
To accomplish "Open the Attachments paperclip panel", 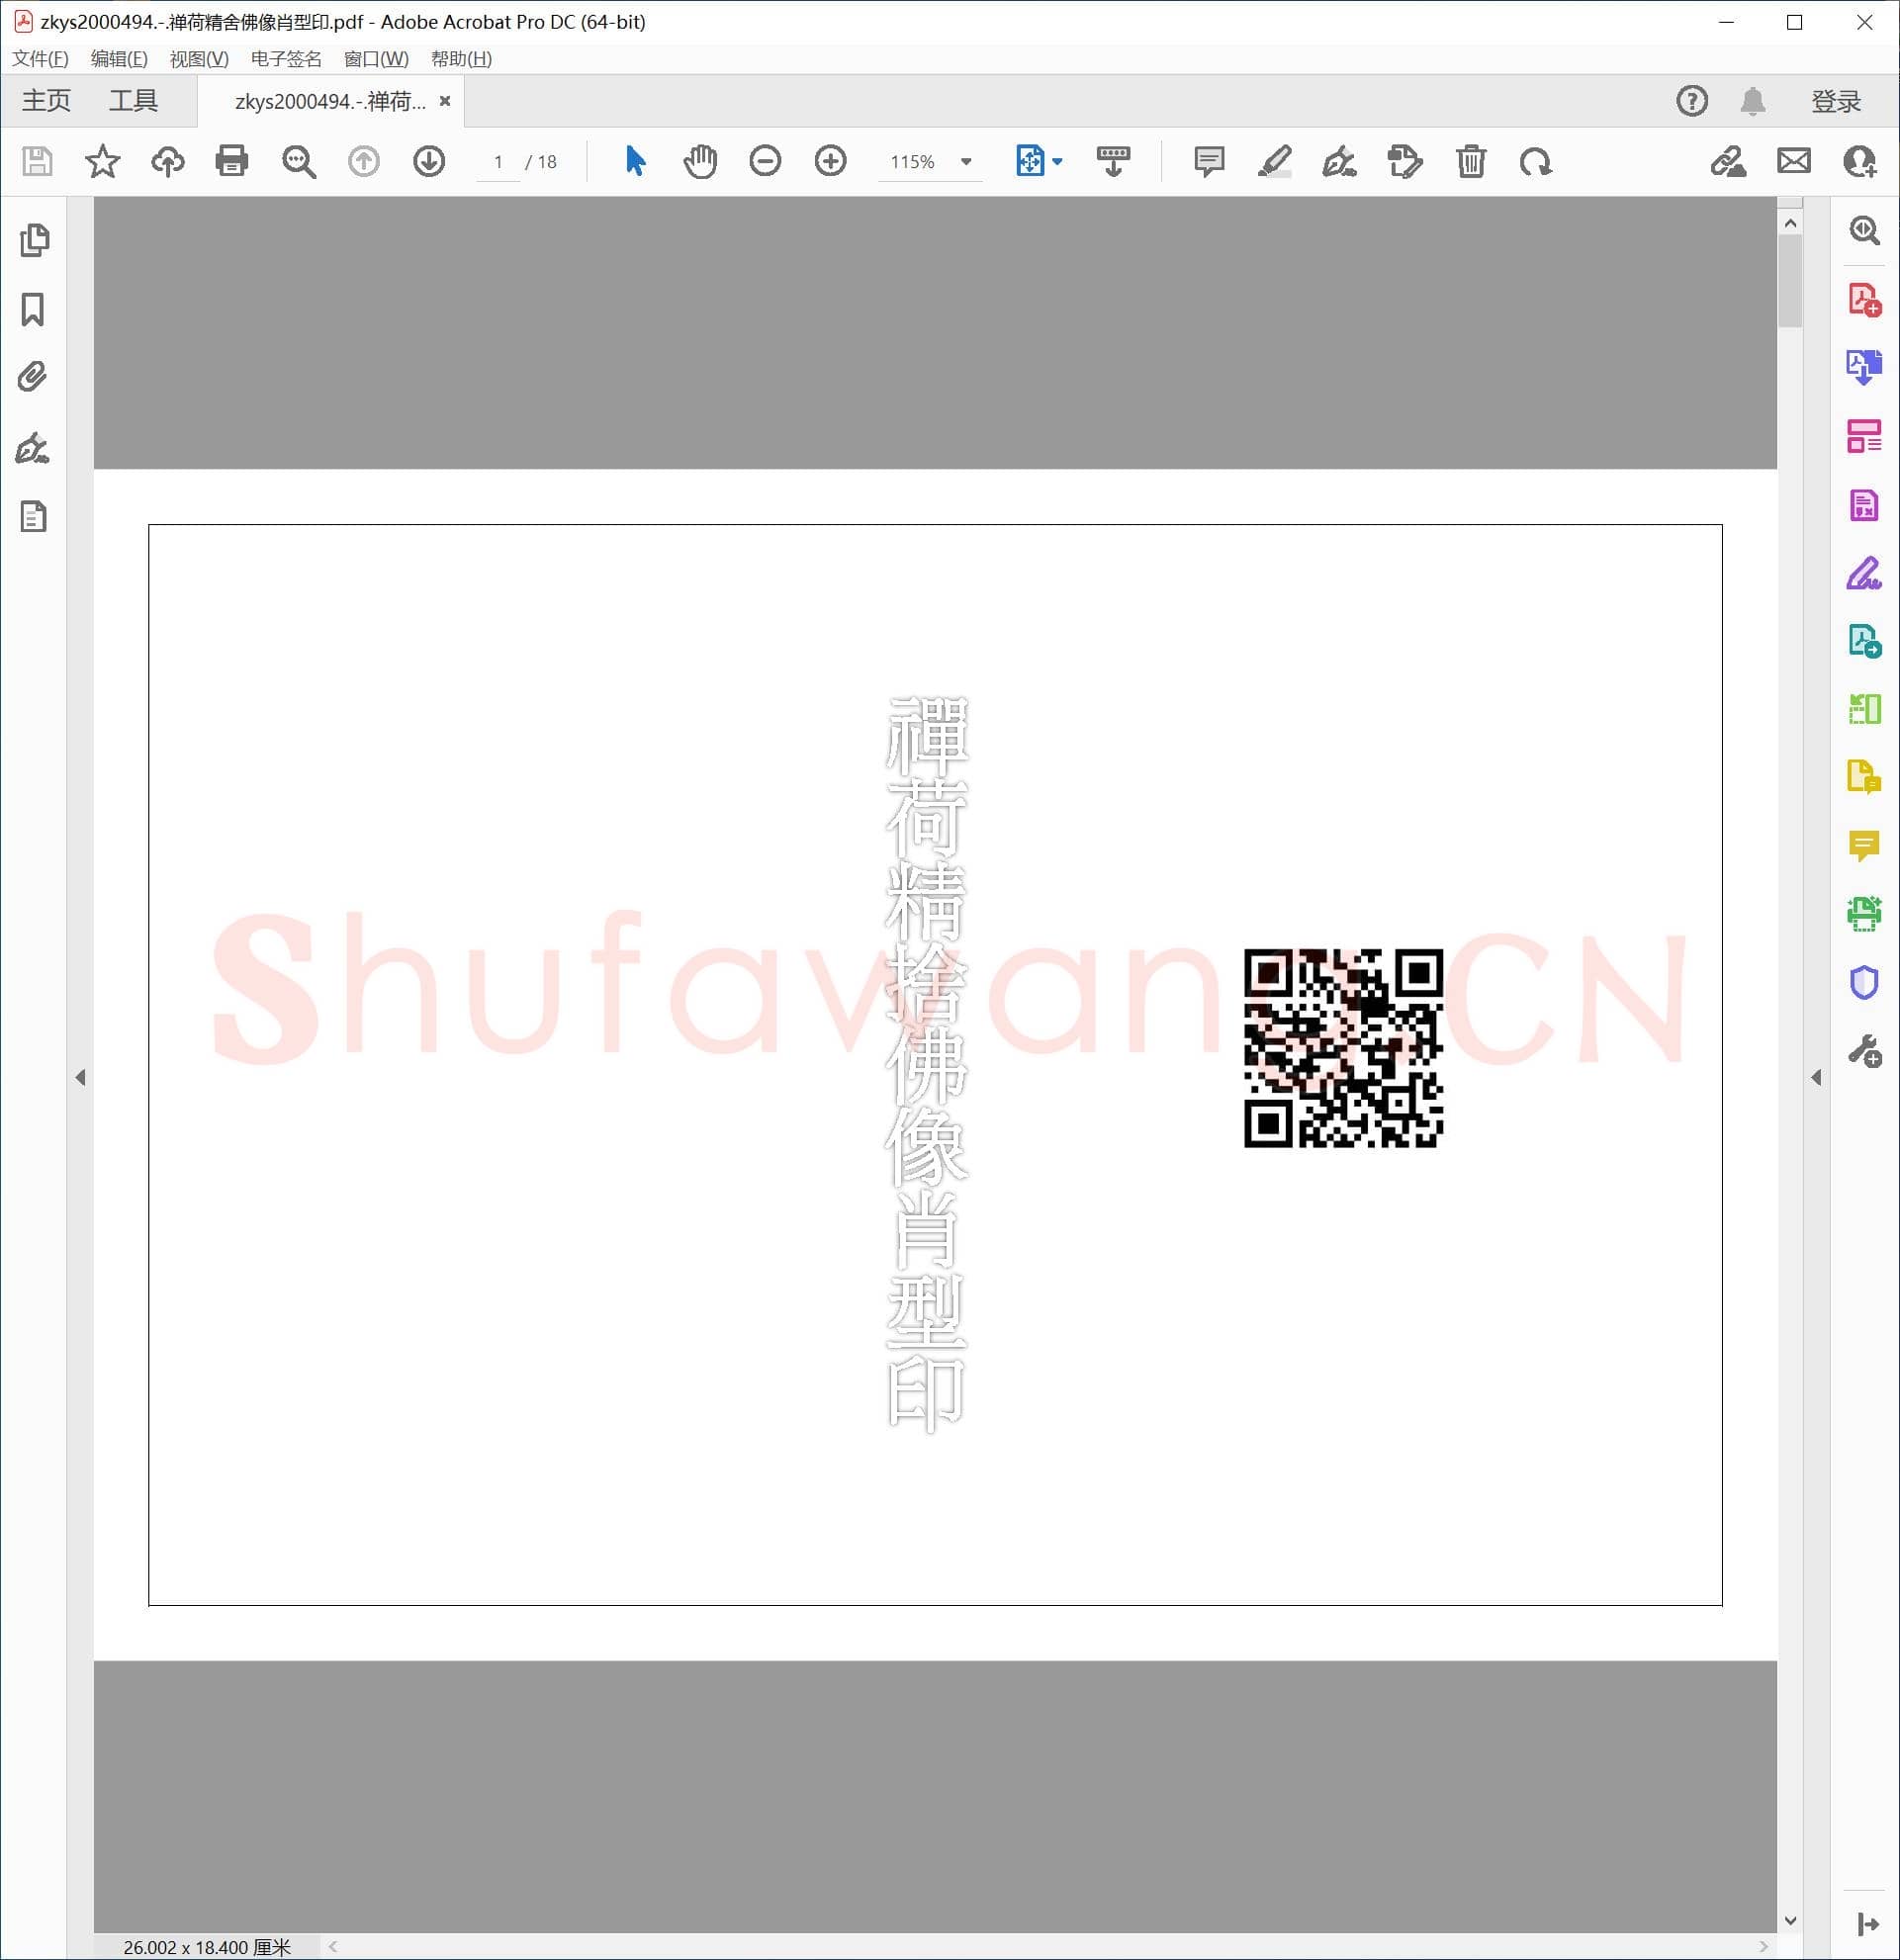I will coord(33,377).
